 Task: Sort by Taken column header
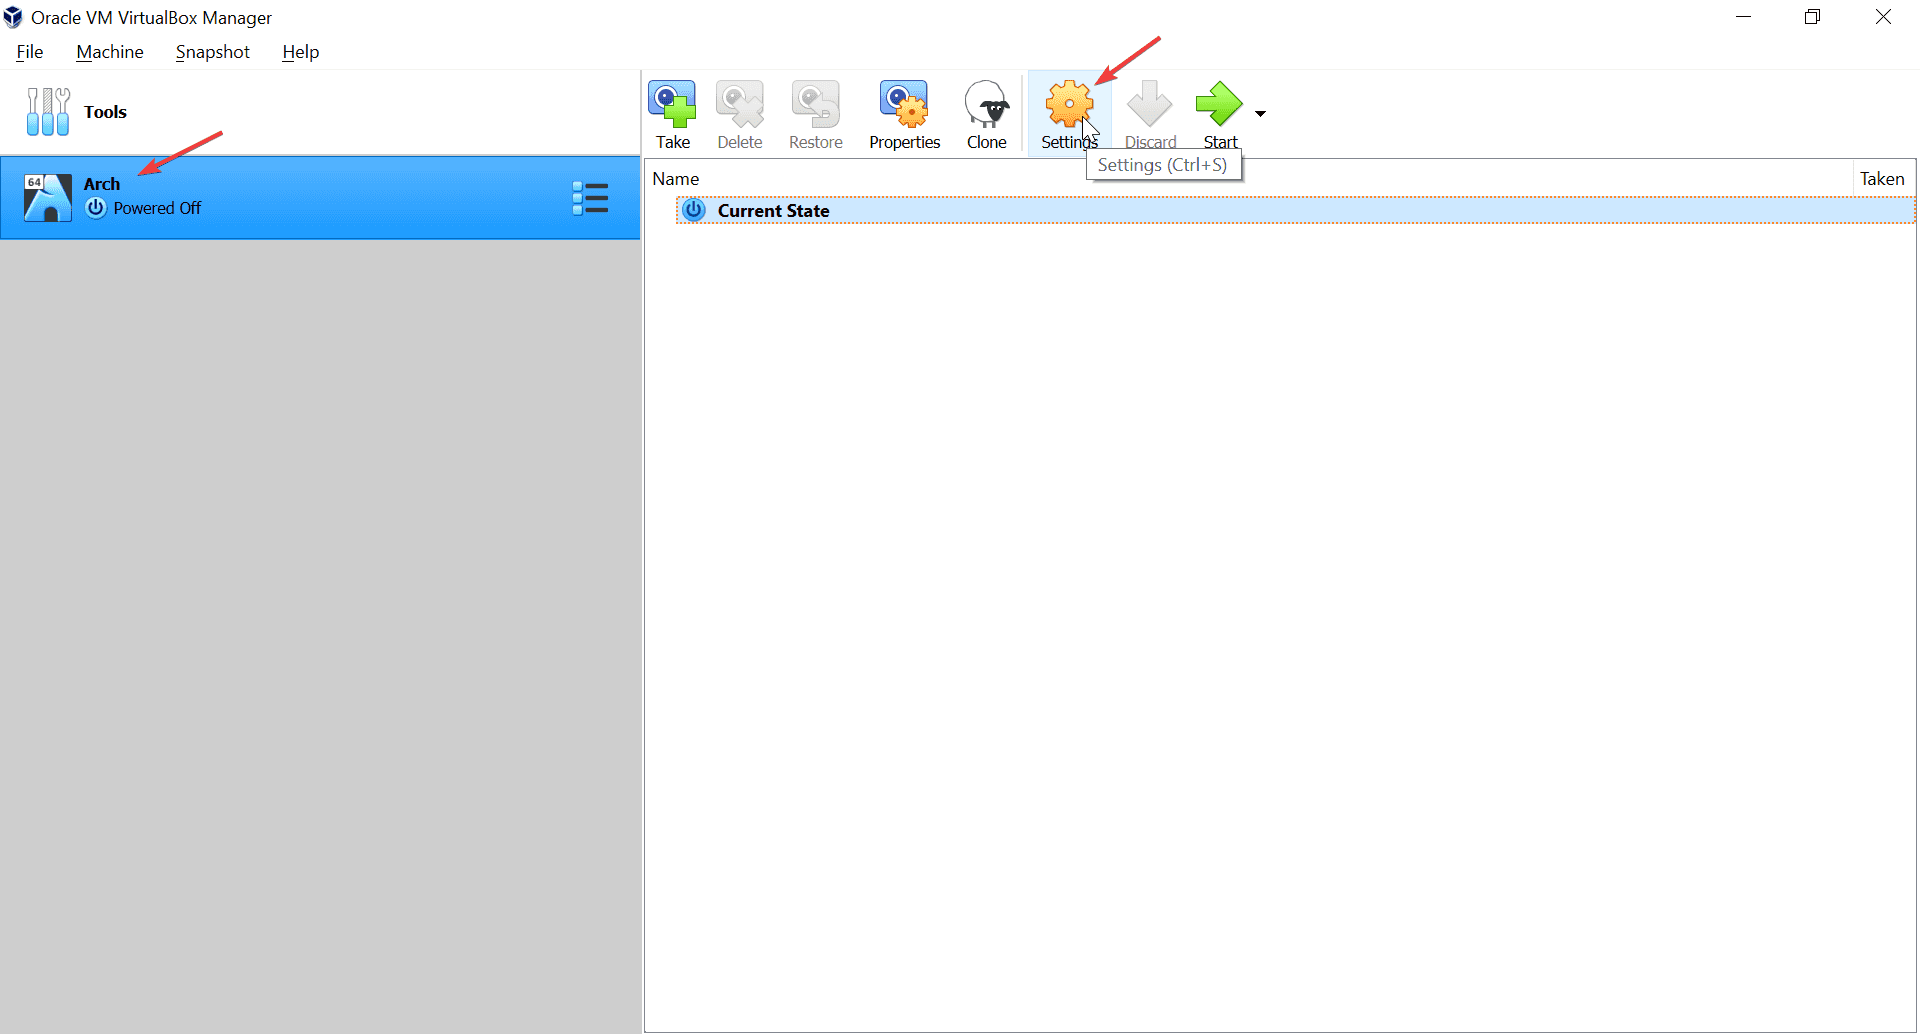point(1884,178)
